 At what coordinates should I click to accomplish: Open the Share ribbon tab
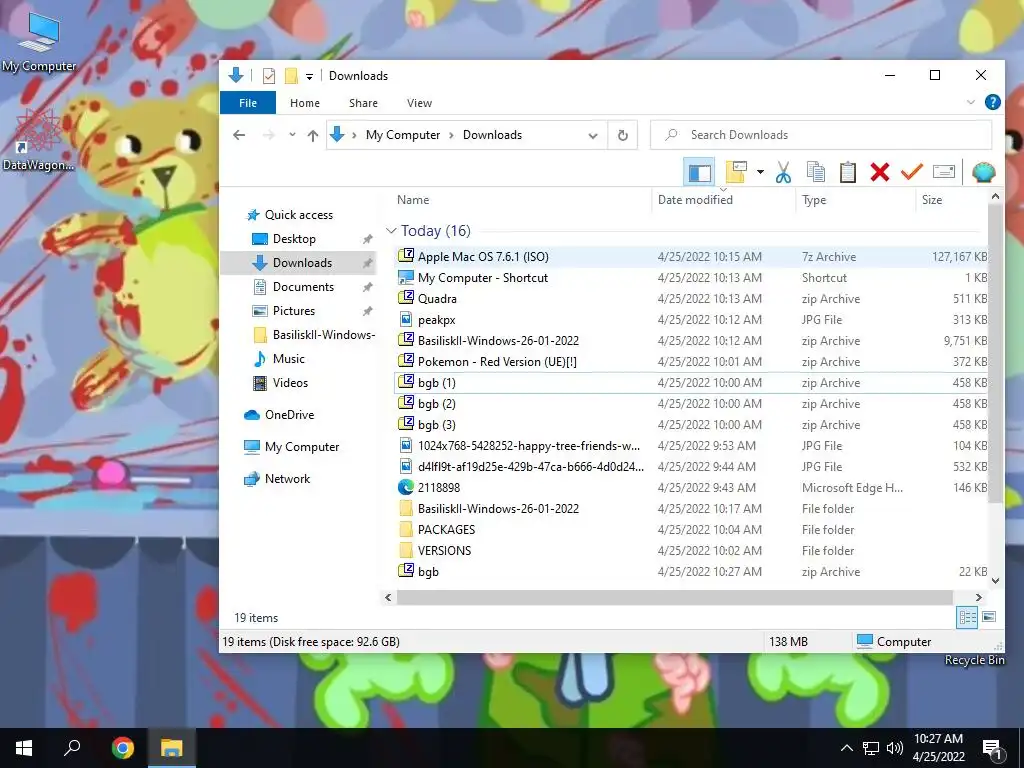click(x=363, y=103)
